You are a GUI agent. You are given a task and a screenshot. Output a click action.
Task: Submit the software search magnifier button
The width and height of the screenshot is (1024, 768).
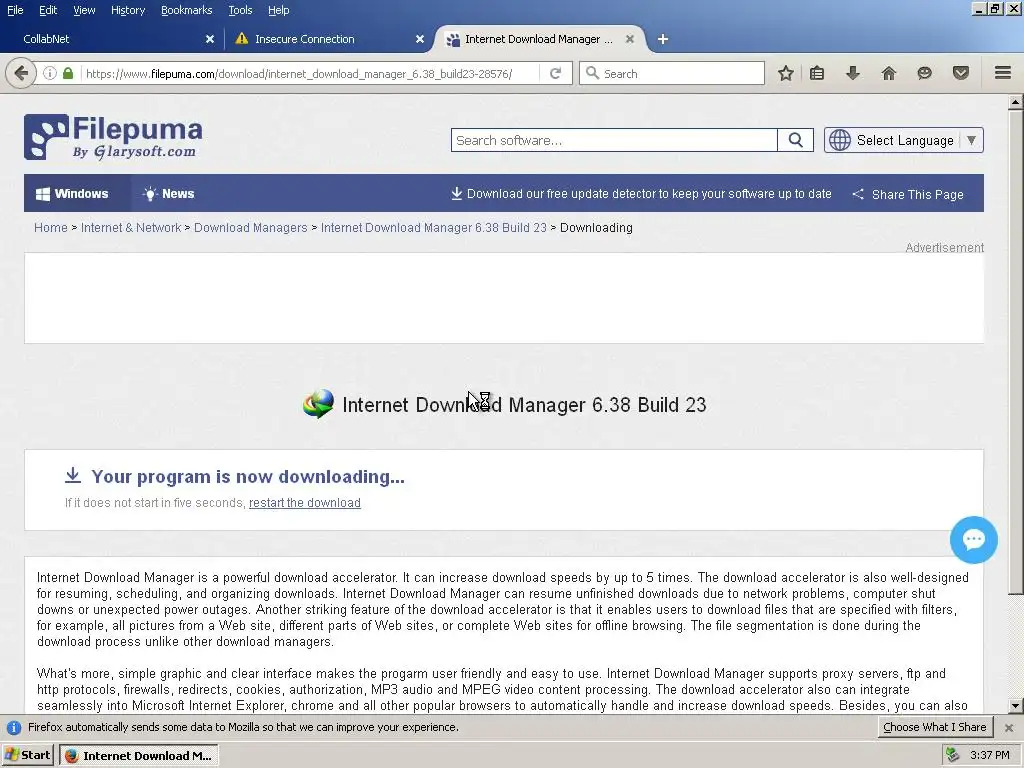point(795,140)
